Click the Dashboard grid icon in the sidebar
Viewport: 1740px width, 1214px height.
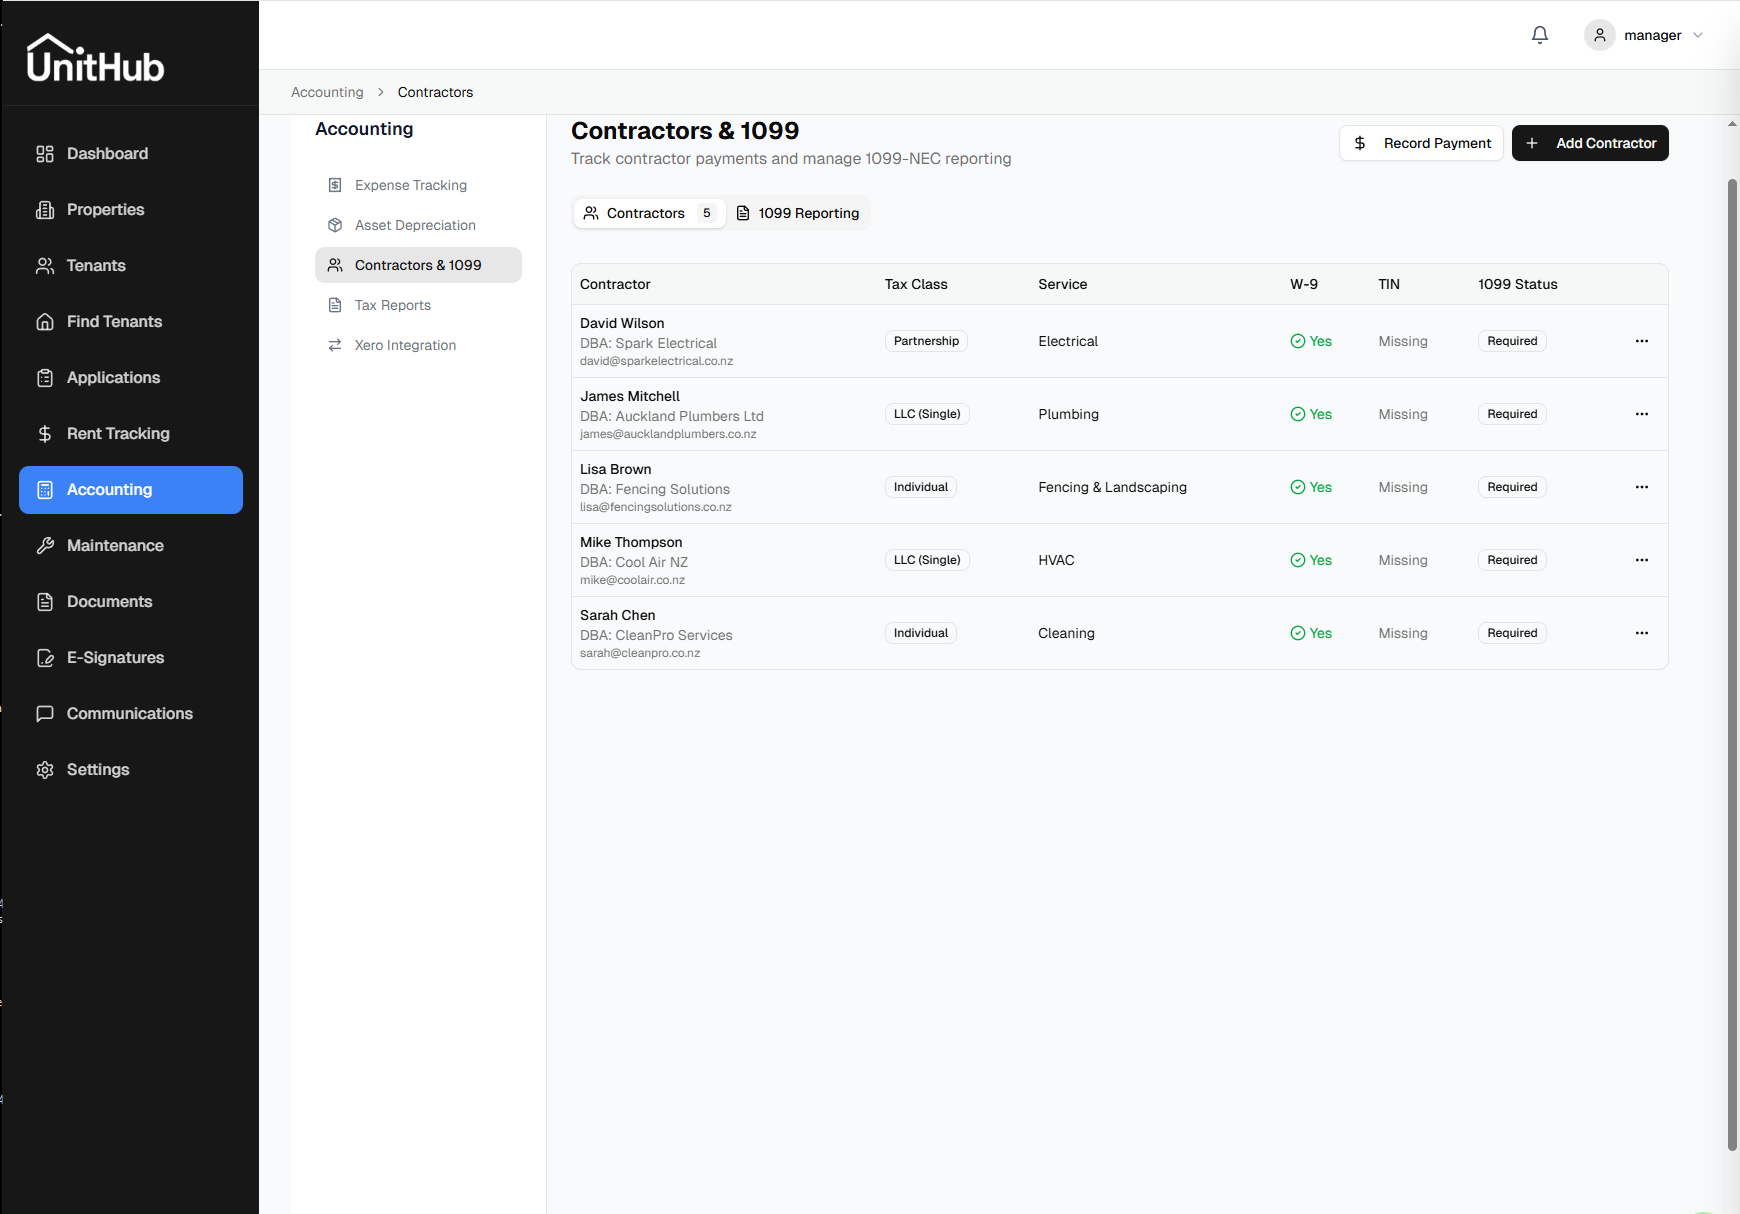45,154
